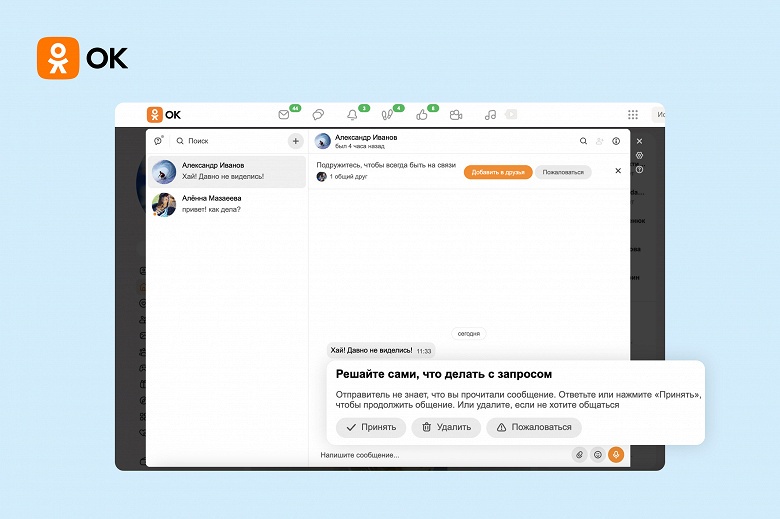Click Принять to accept the request

371,427
